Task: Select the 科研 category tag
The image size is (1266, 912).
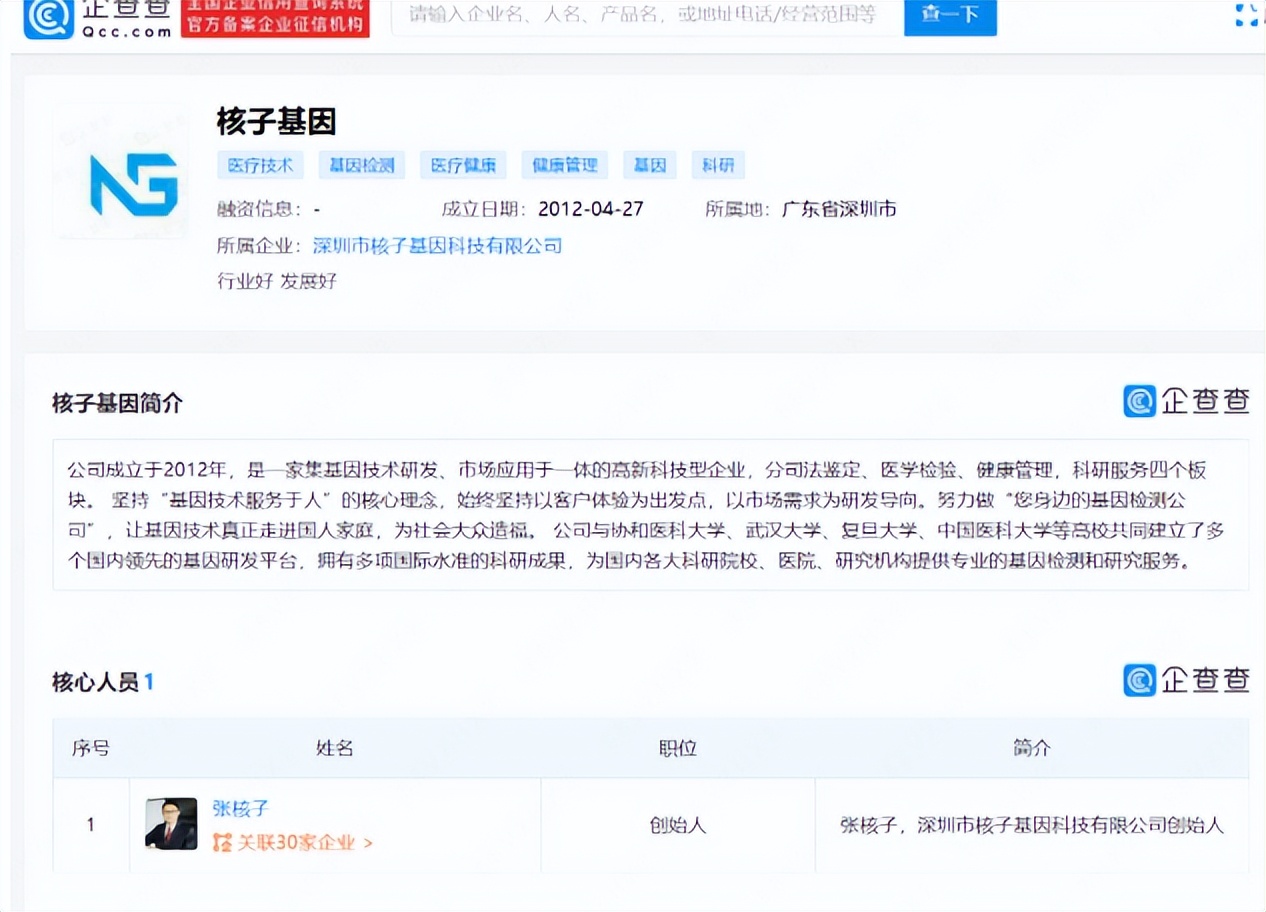Action: pyautogui.click(x=718, y=165)
